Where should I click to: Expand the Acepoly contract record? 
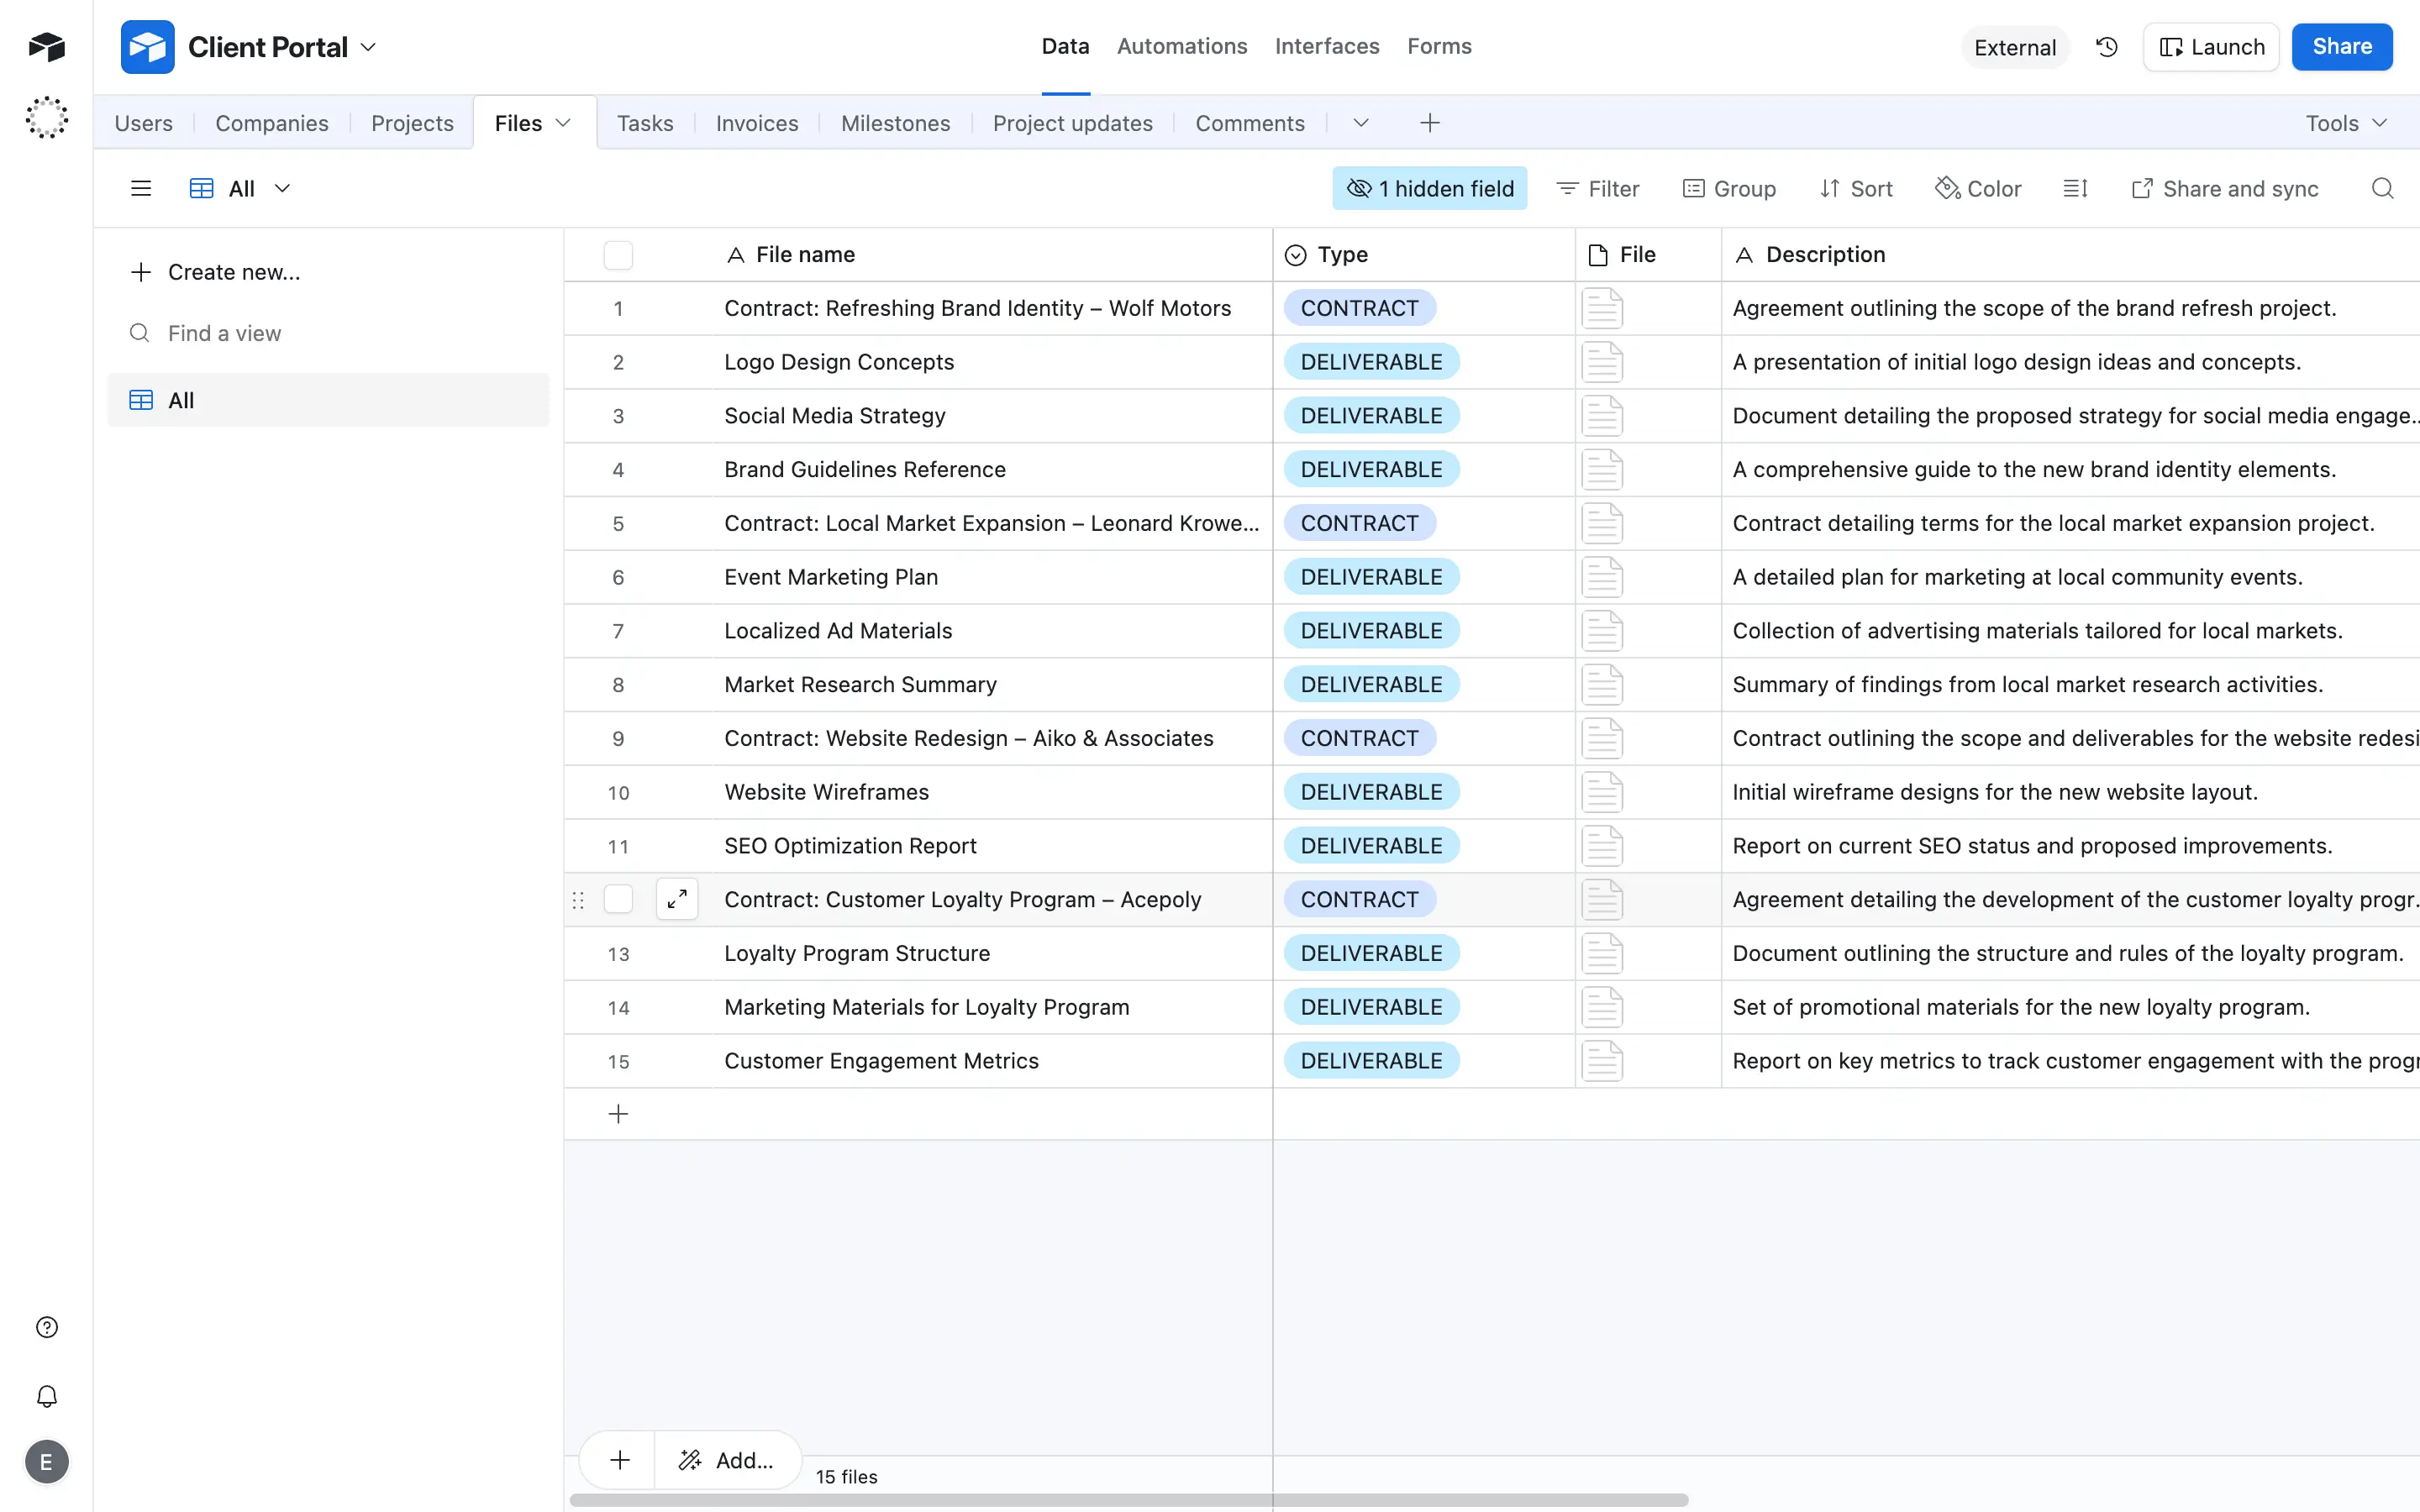[x=677, y=899]
